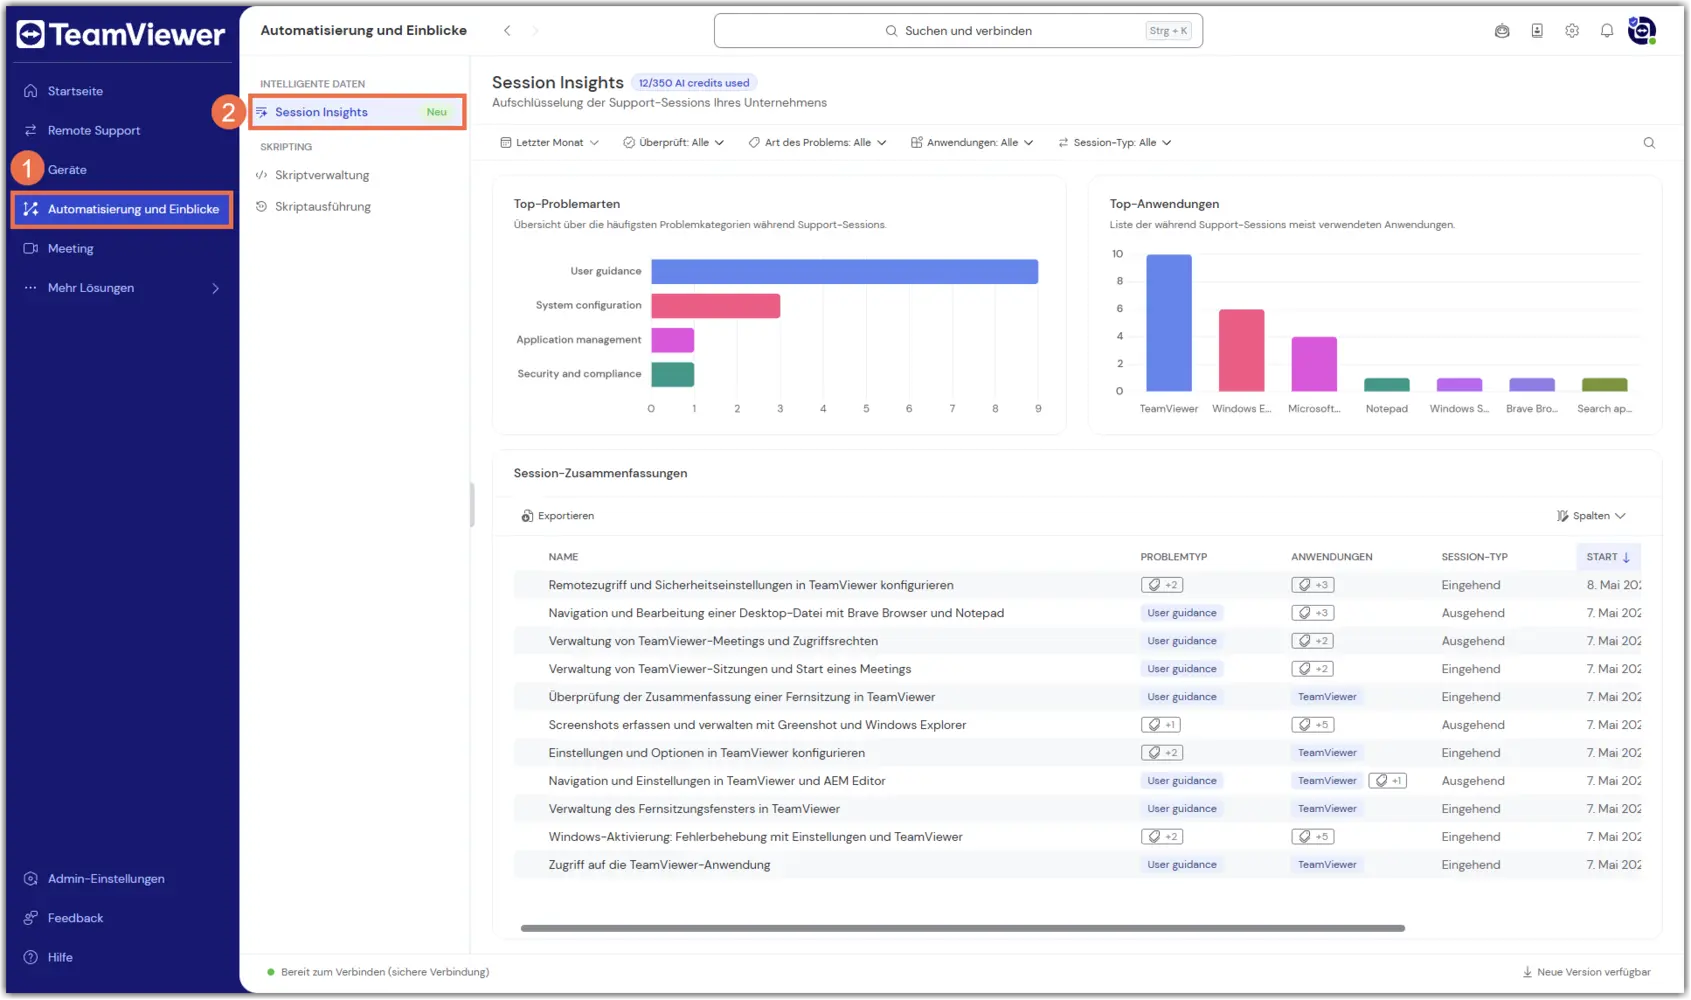Click the AI assistant icon in top bar
Image resolution: width=1691 pixels, height=1000 pixels.
(1502, 31)
